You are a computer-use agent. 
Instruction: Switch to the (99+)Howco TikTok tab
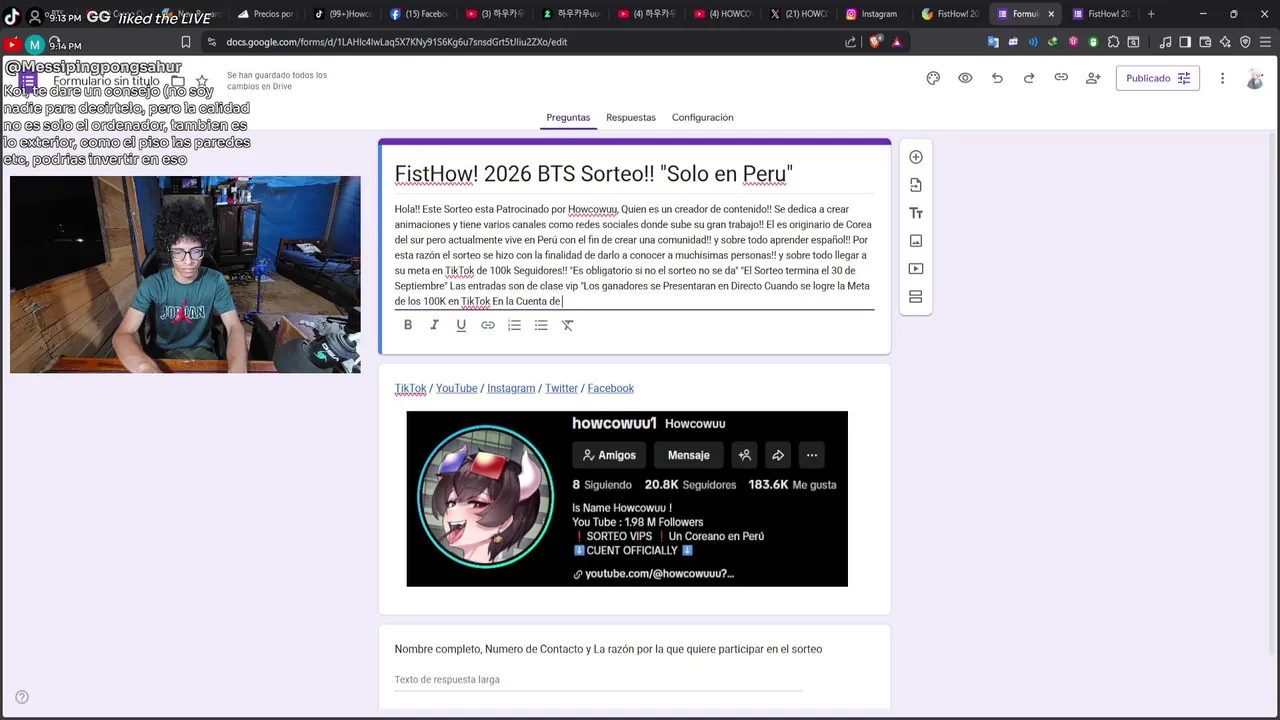(342, 14)
